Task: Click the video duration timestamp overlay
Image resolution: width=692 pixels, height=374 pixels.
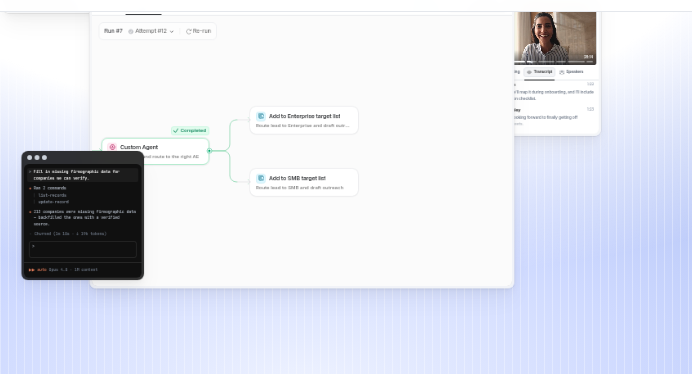Action: point(588,57)
